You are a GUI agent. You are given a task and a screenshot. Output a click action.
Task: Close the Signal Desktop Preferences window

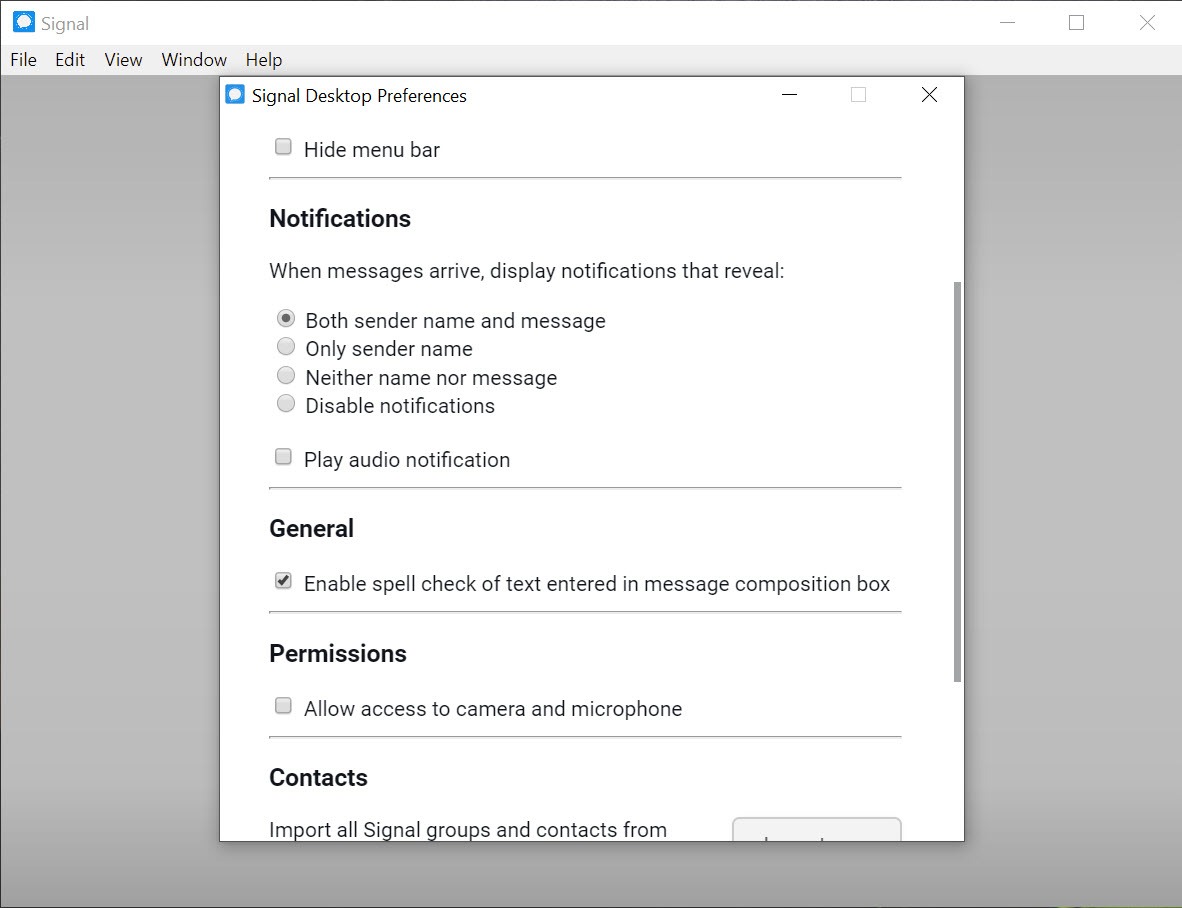tap(929, 95)
